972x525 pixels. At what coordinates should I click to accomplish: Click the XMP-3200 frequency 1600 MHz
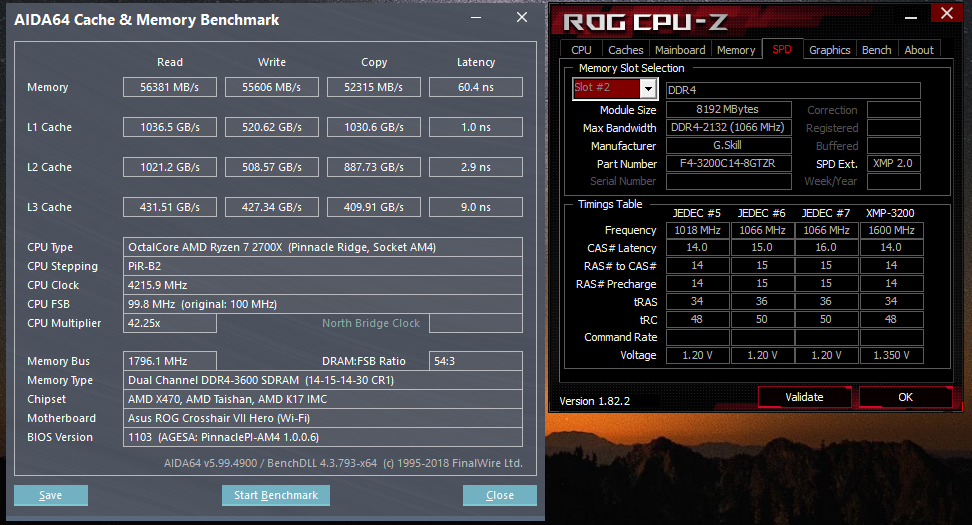tap(891, 231)
